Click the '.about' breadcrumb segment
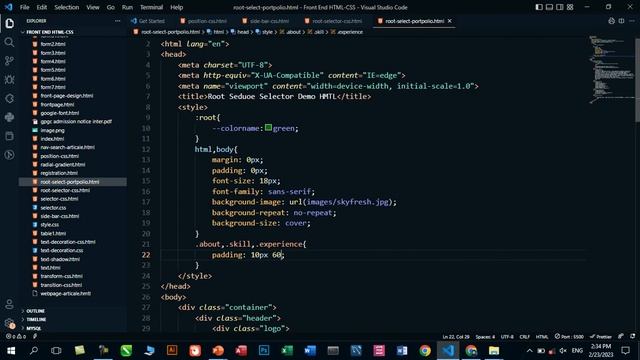Viewport: 640px width, 360px height. point(290,32)
